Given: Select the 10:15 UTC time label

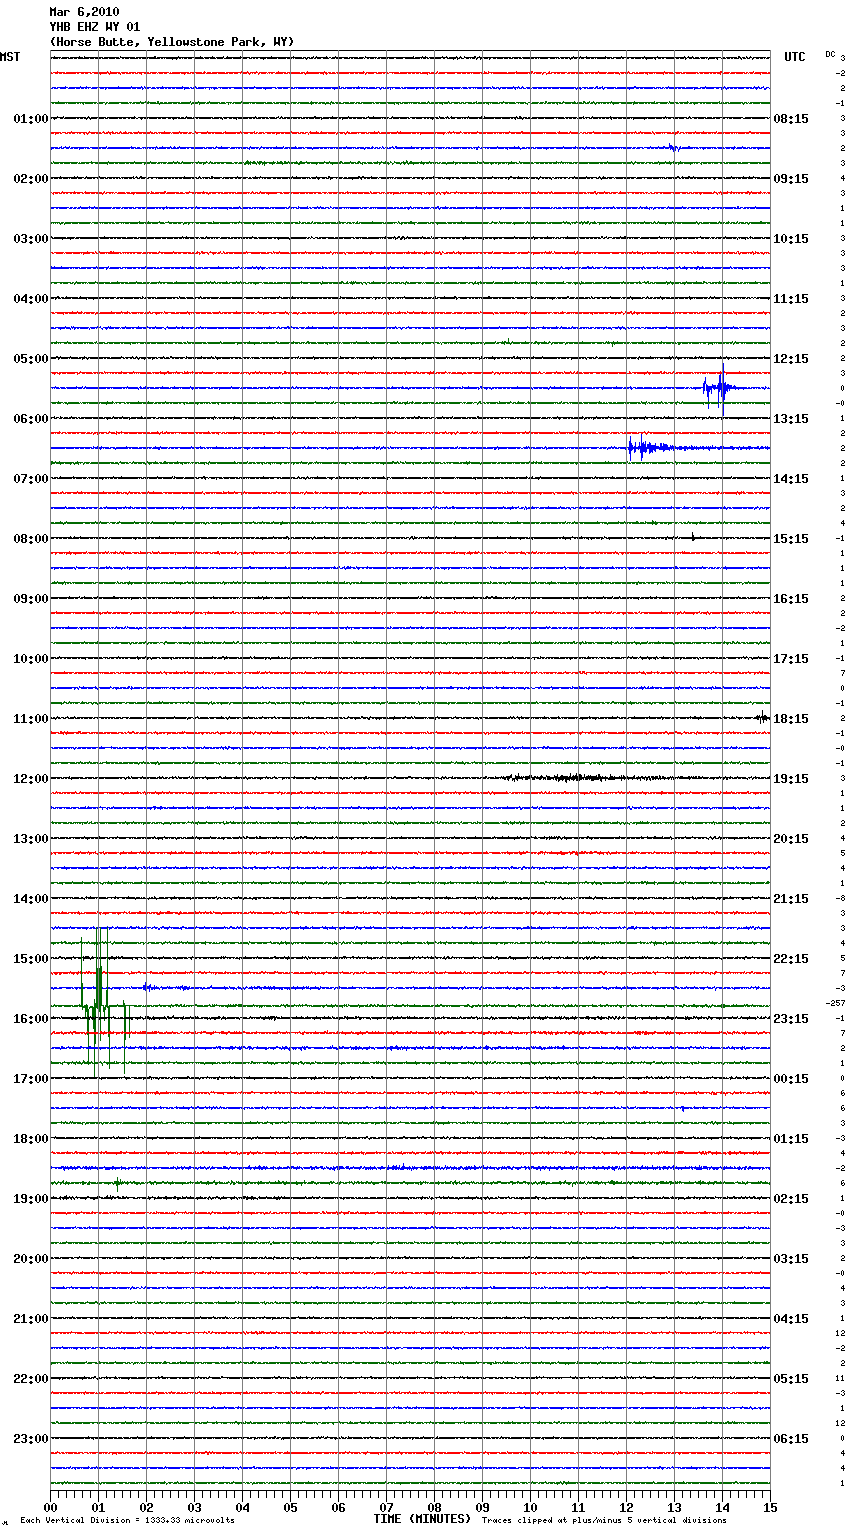Looking at the screenshot, I should pyautogui.click(x=791, y=239).
